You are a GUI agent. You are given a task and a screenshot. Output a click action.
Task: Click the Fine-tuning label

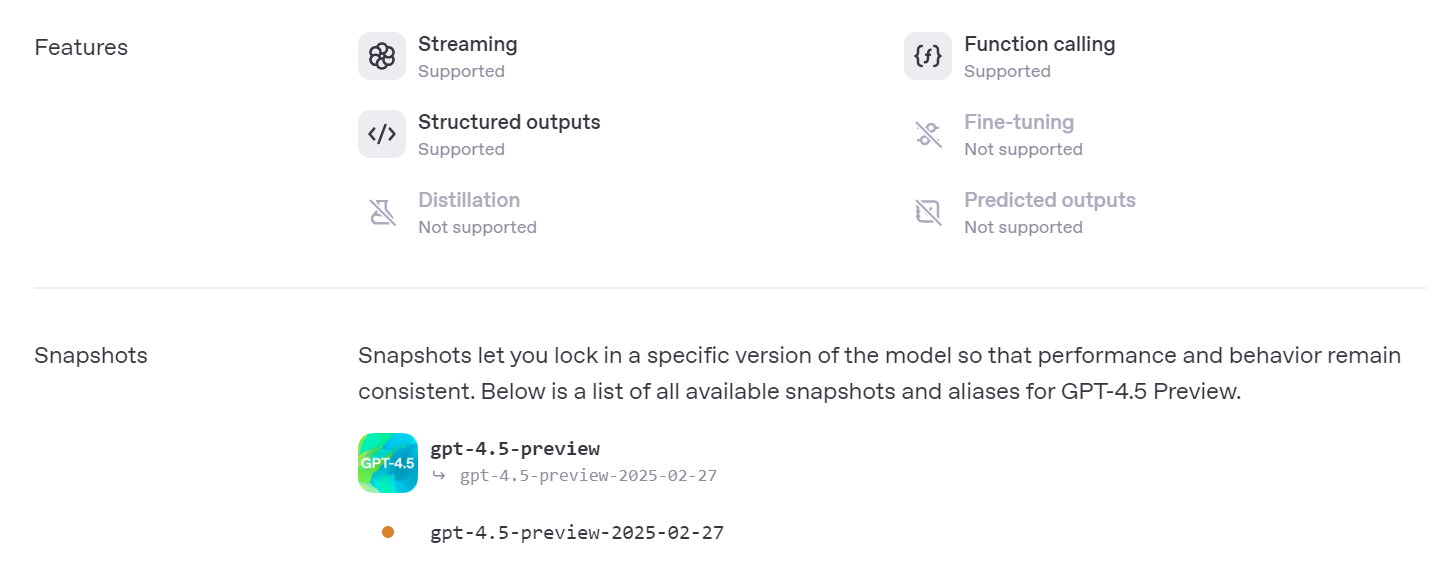(x=1019, y=122)
